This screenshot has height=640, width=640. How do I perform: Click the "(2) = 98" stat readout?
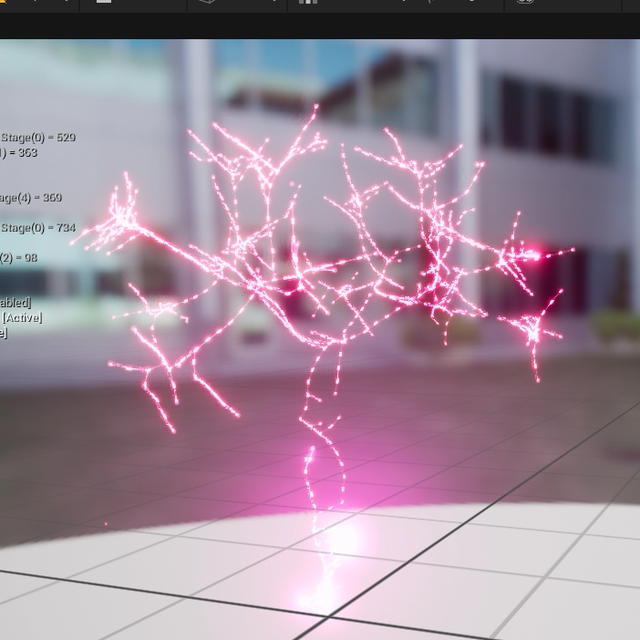pyautogui.click(x=19, y=258)
